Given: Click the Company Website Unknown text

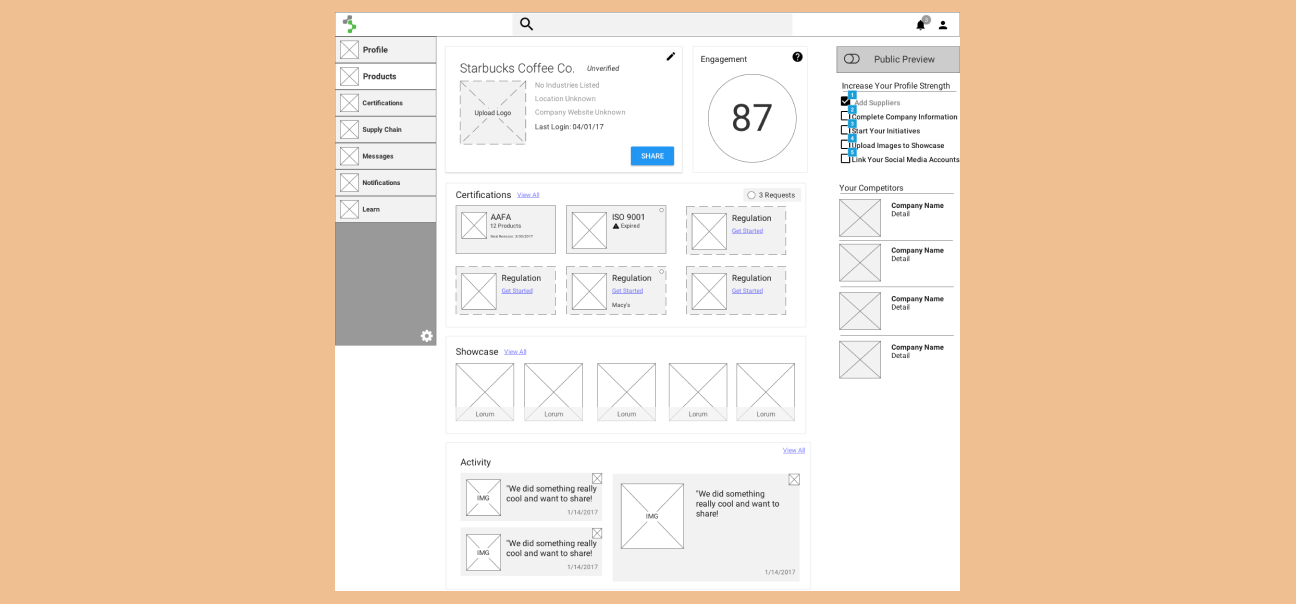Looking at the screenshot, I should (580, 112).
